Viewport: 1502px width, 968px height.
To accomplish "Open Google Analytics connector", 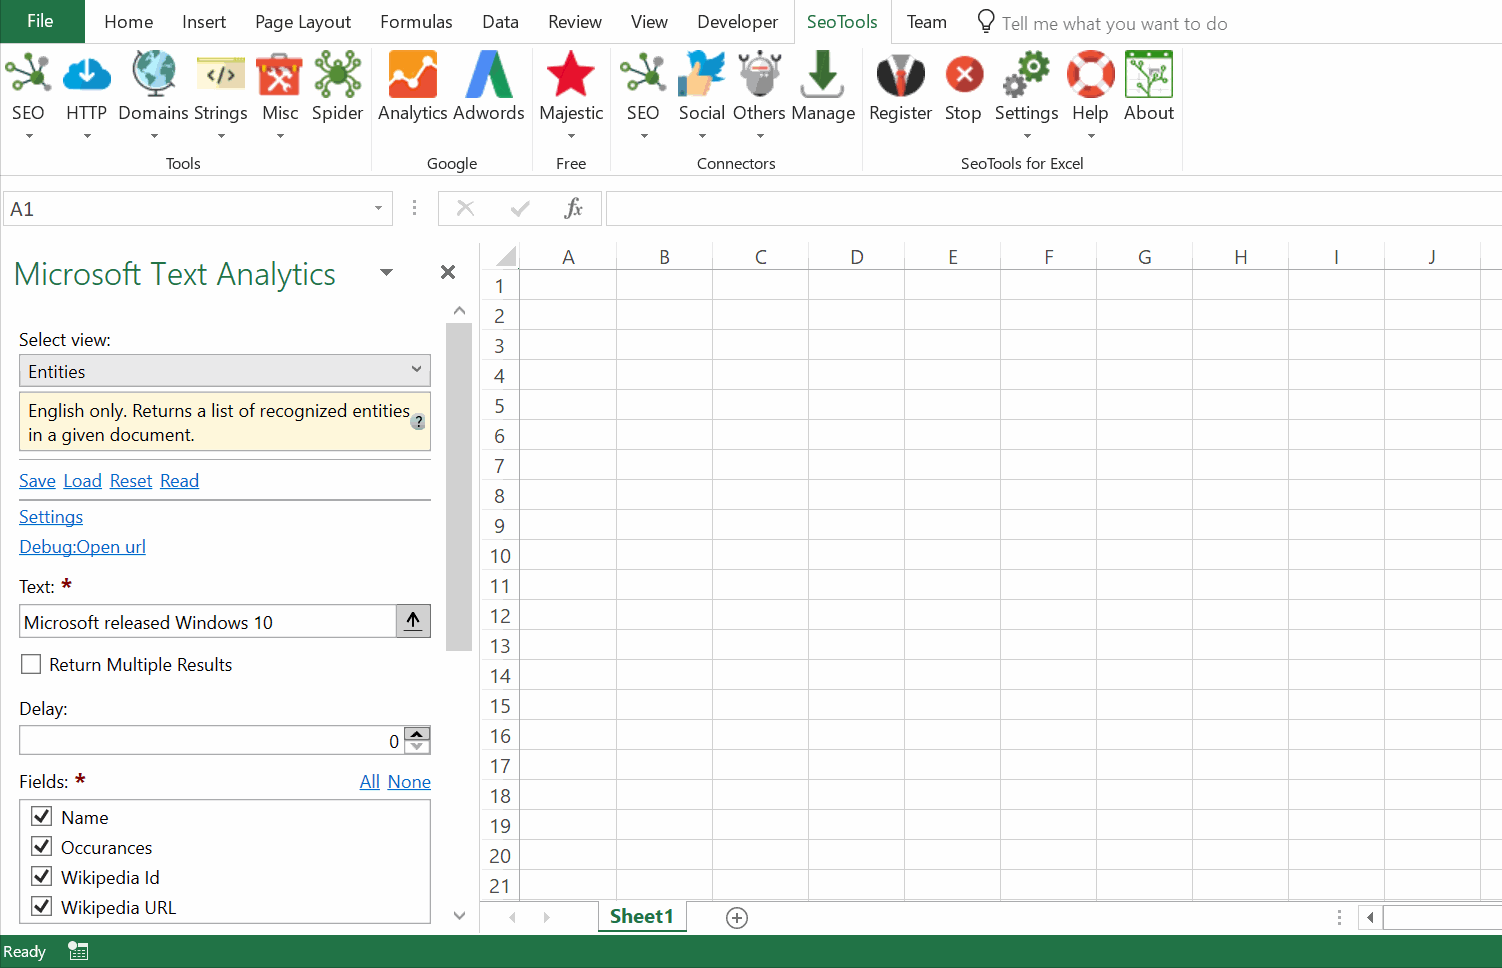I will [412, 74].
